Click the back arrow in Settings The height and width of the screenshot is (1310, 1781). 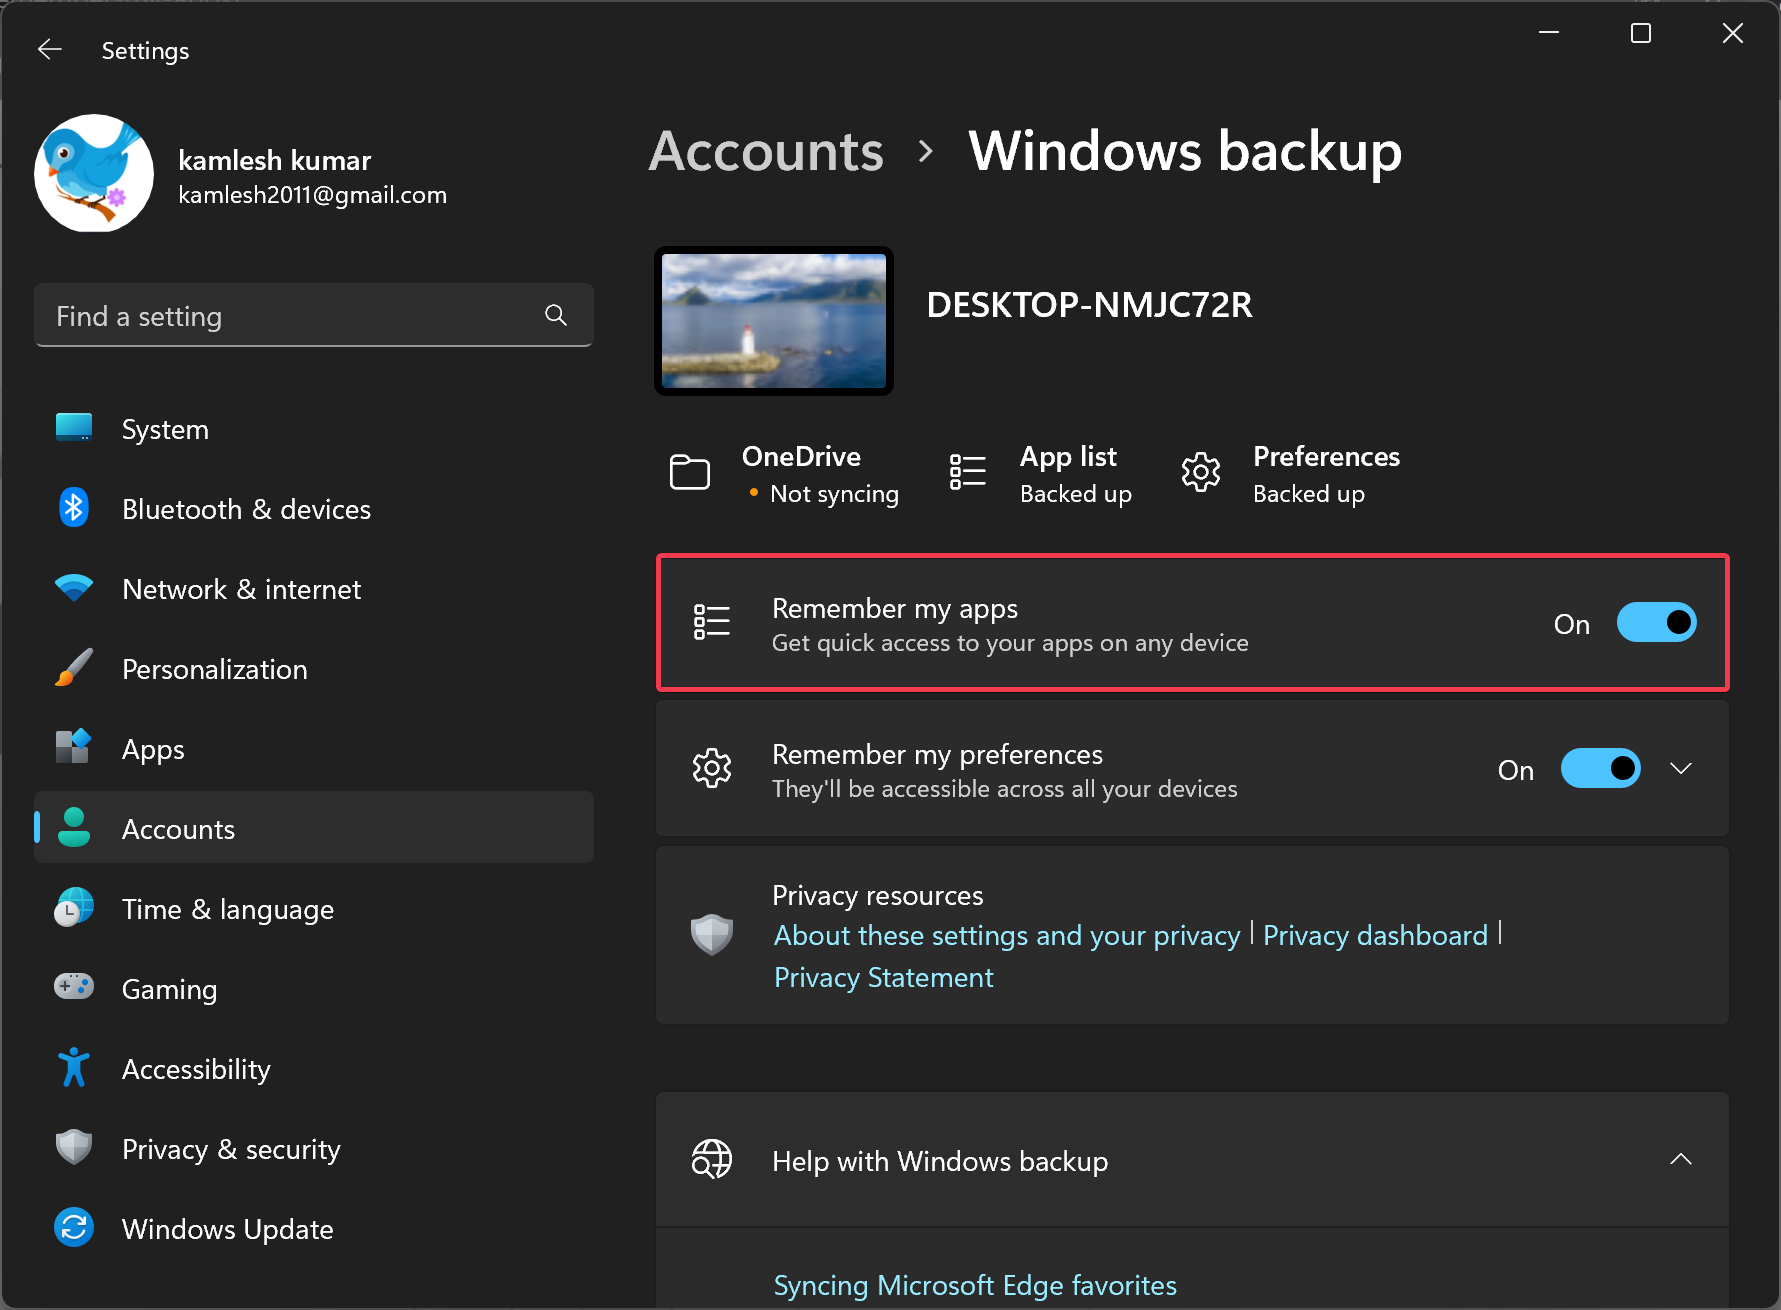click(x=50, y=50)
